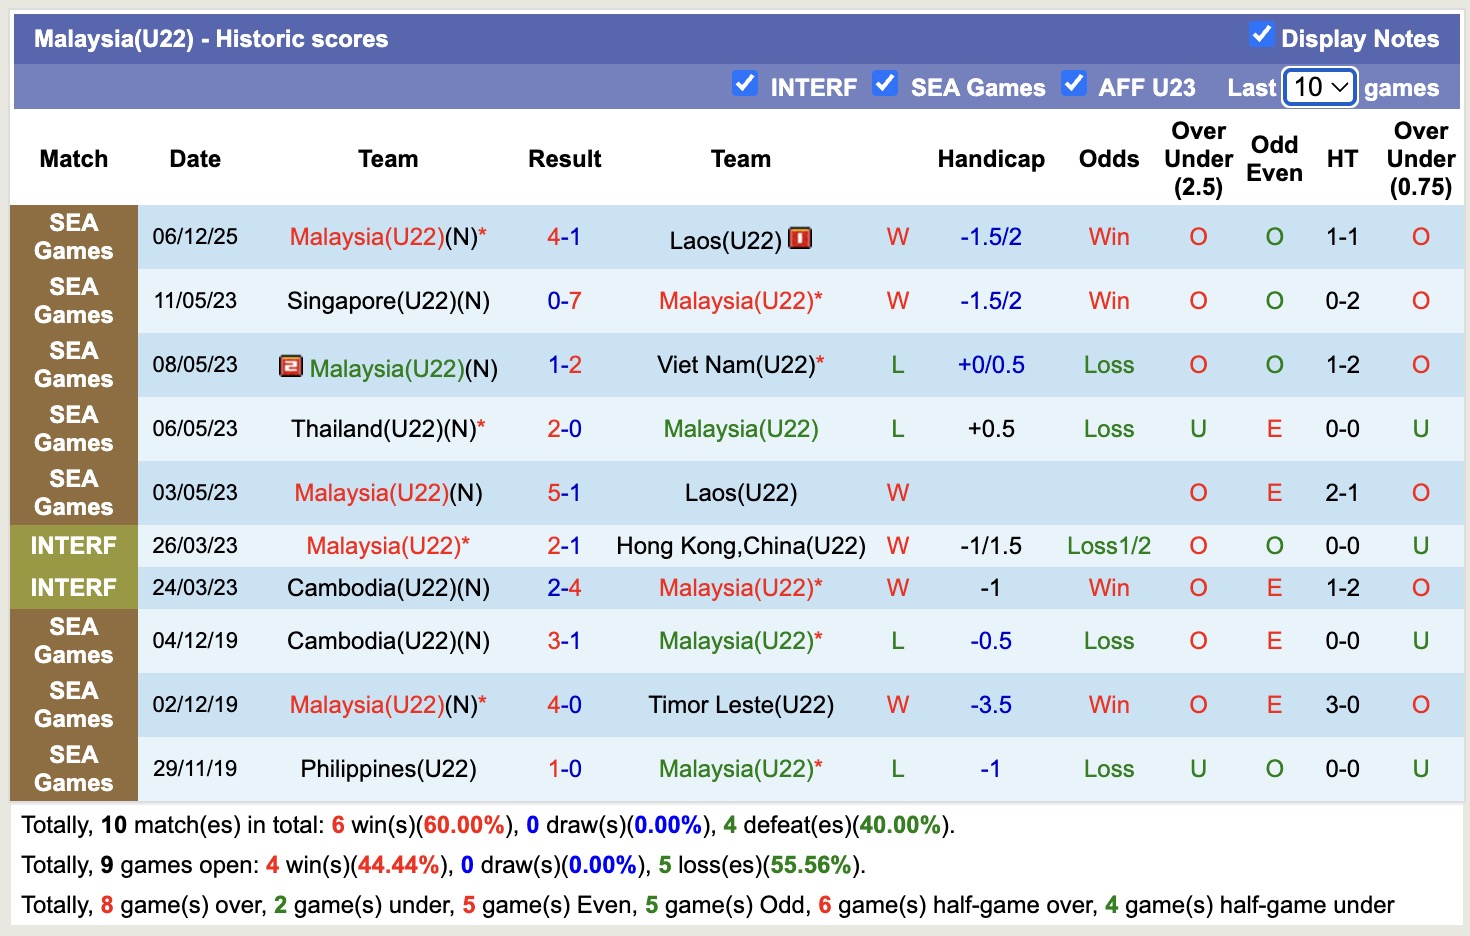1470x936 pixels.
Task: Click the Timor Leste(U22) team link
Action: click(740, 705)
